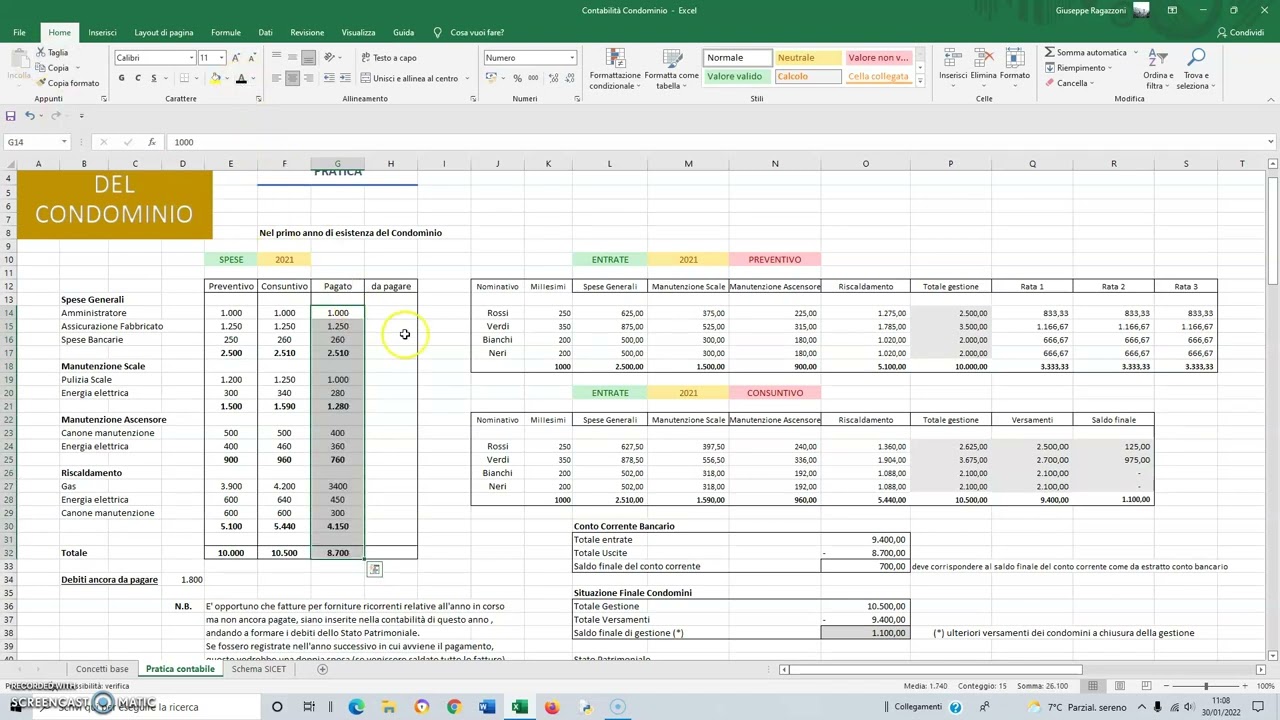Image resolution: width=1280 pixels, height=720 pixels.
Task: Save workbook via quick access toolbar
Action: (x=11, y=116)
